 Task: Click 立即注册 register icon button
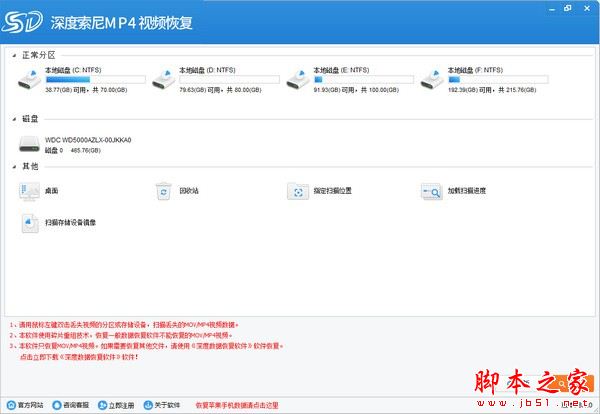pyautogui.click(x=102, y=405)
